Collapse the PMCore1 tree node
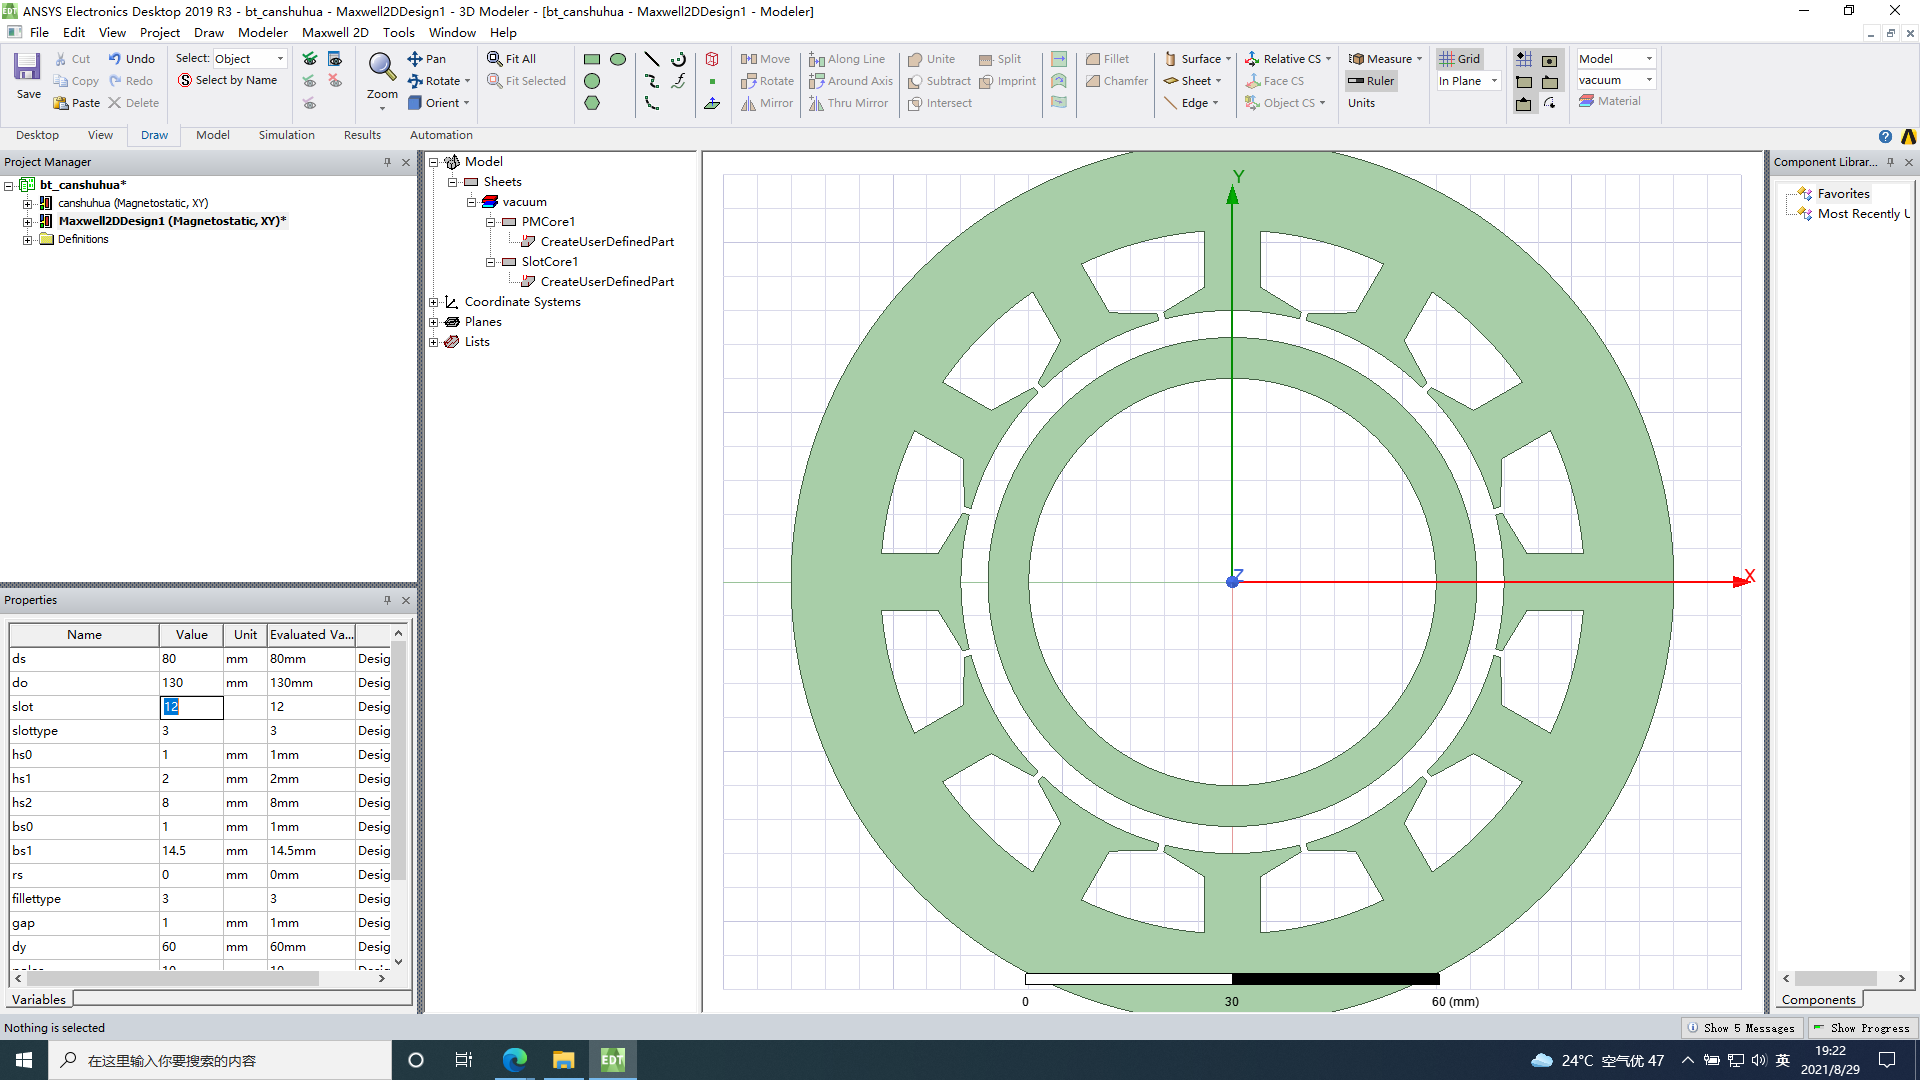Image resolution: width=1920 pixels, height=1080 pixels. 491,222
